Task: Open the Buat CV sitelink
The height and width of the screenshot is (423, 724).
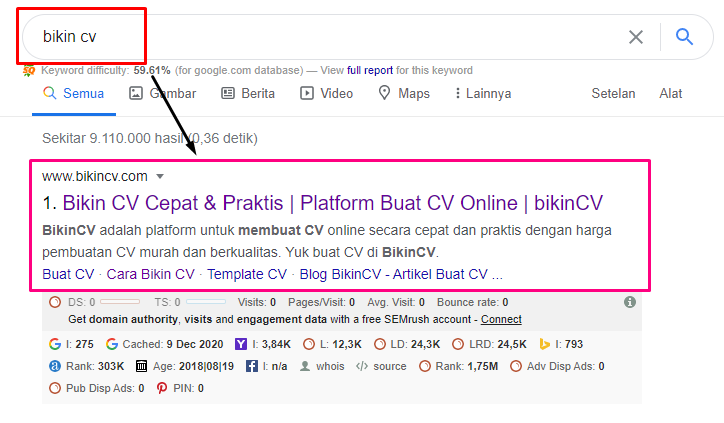Action: (68, 274)
